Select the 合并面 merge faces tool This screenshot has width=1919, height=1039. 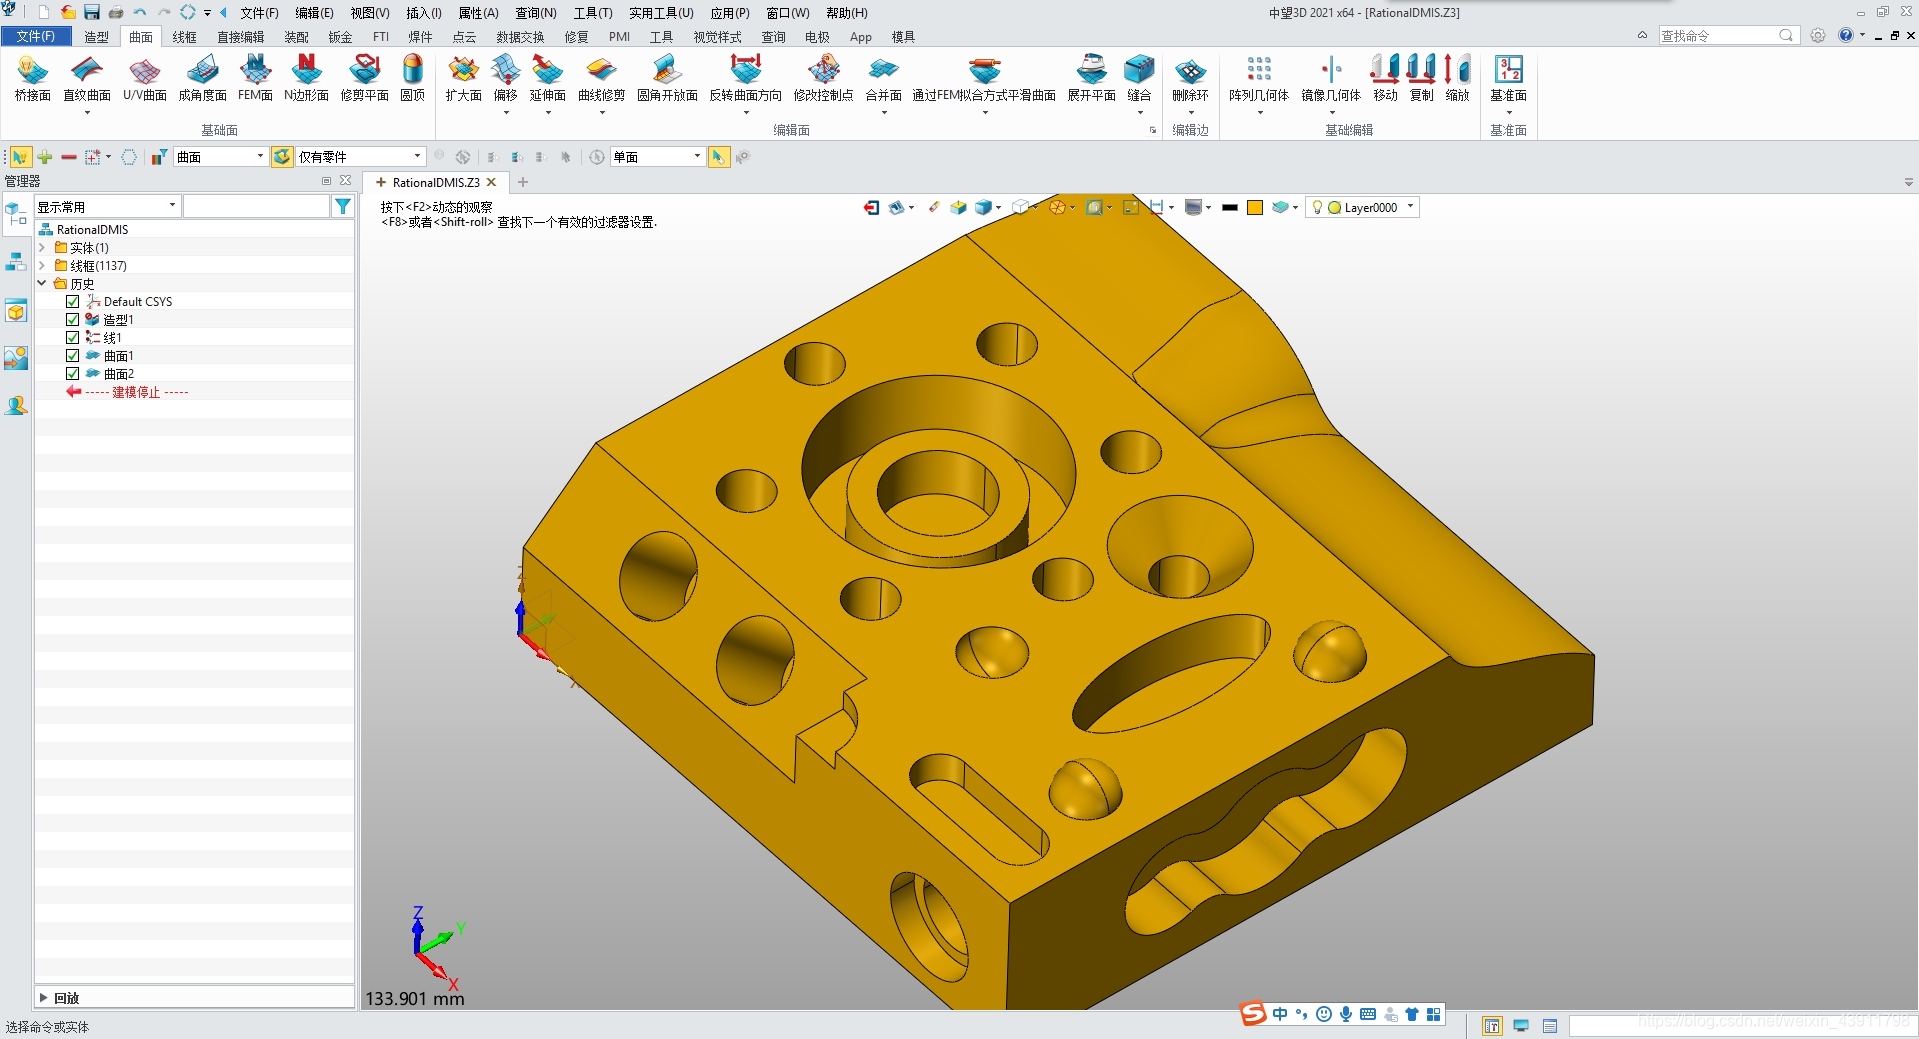pyautogui.click(x=883, y=78)
